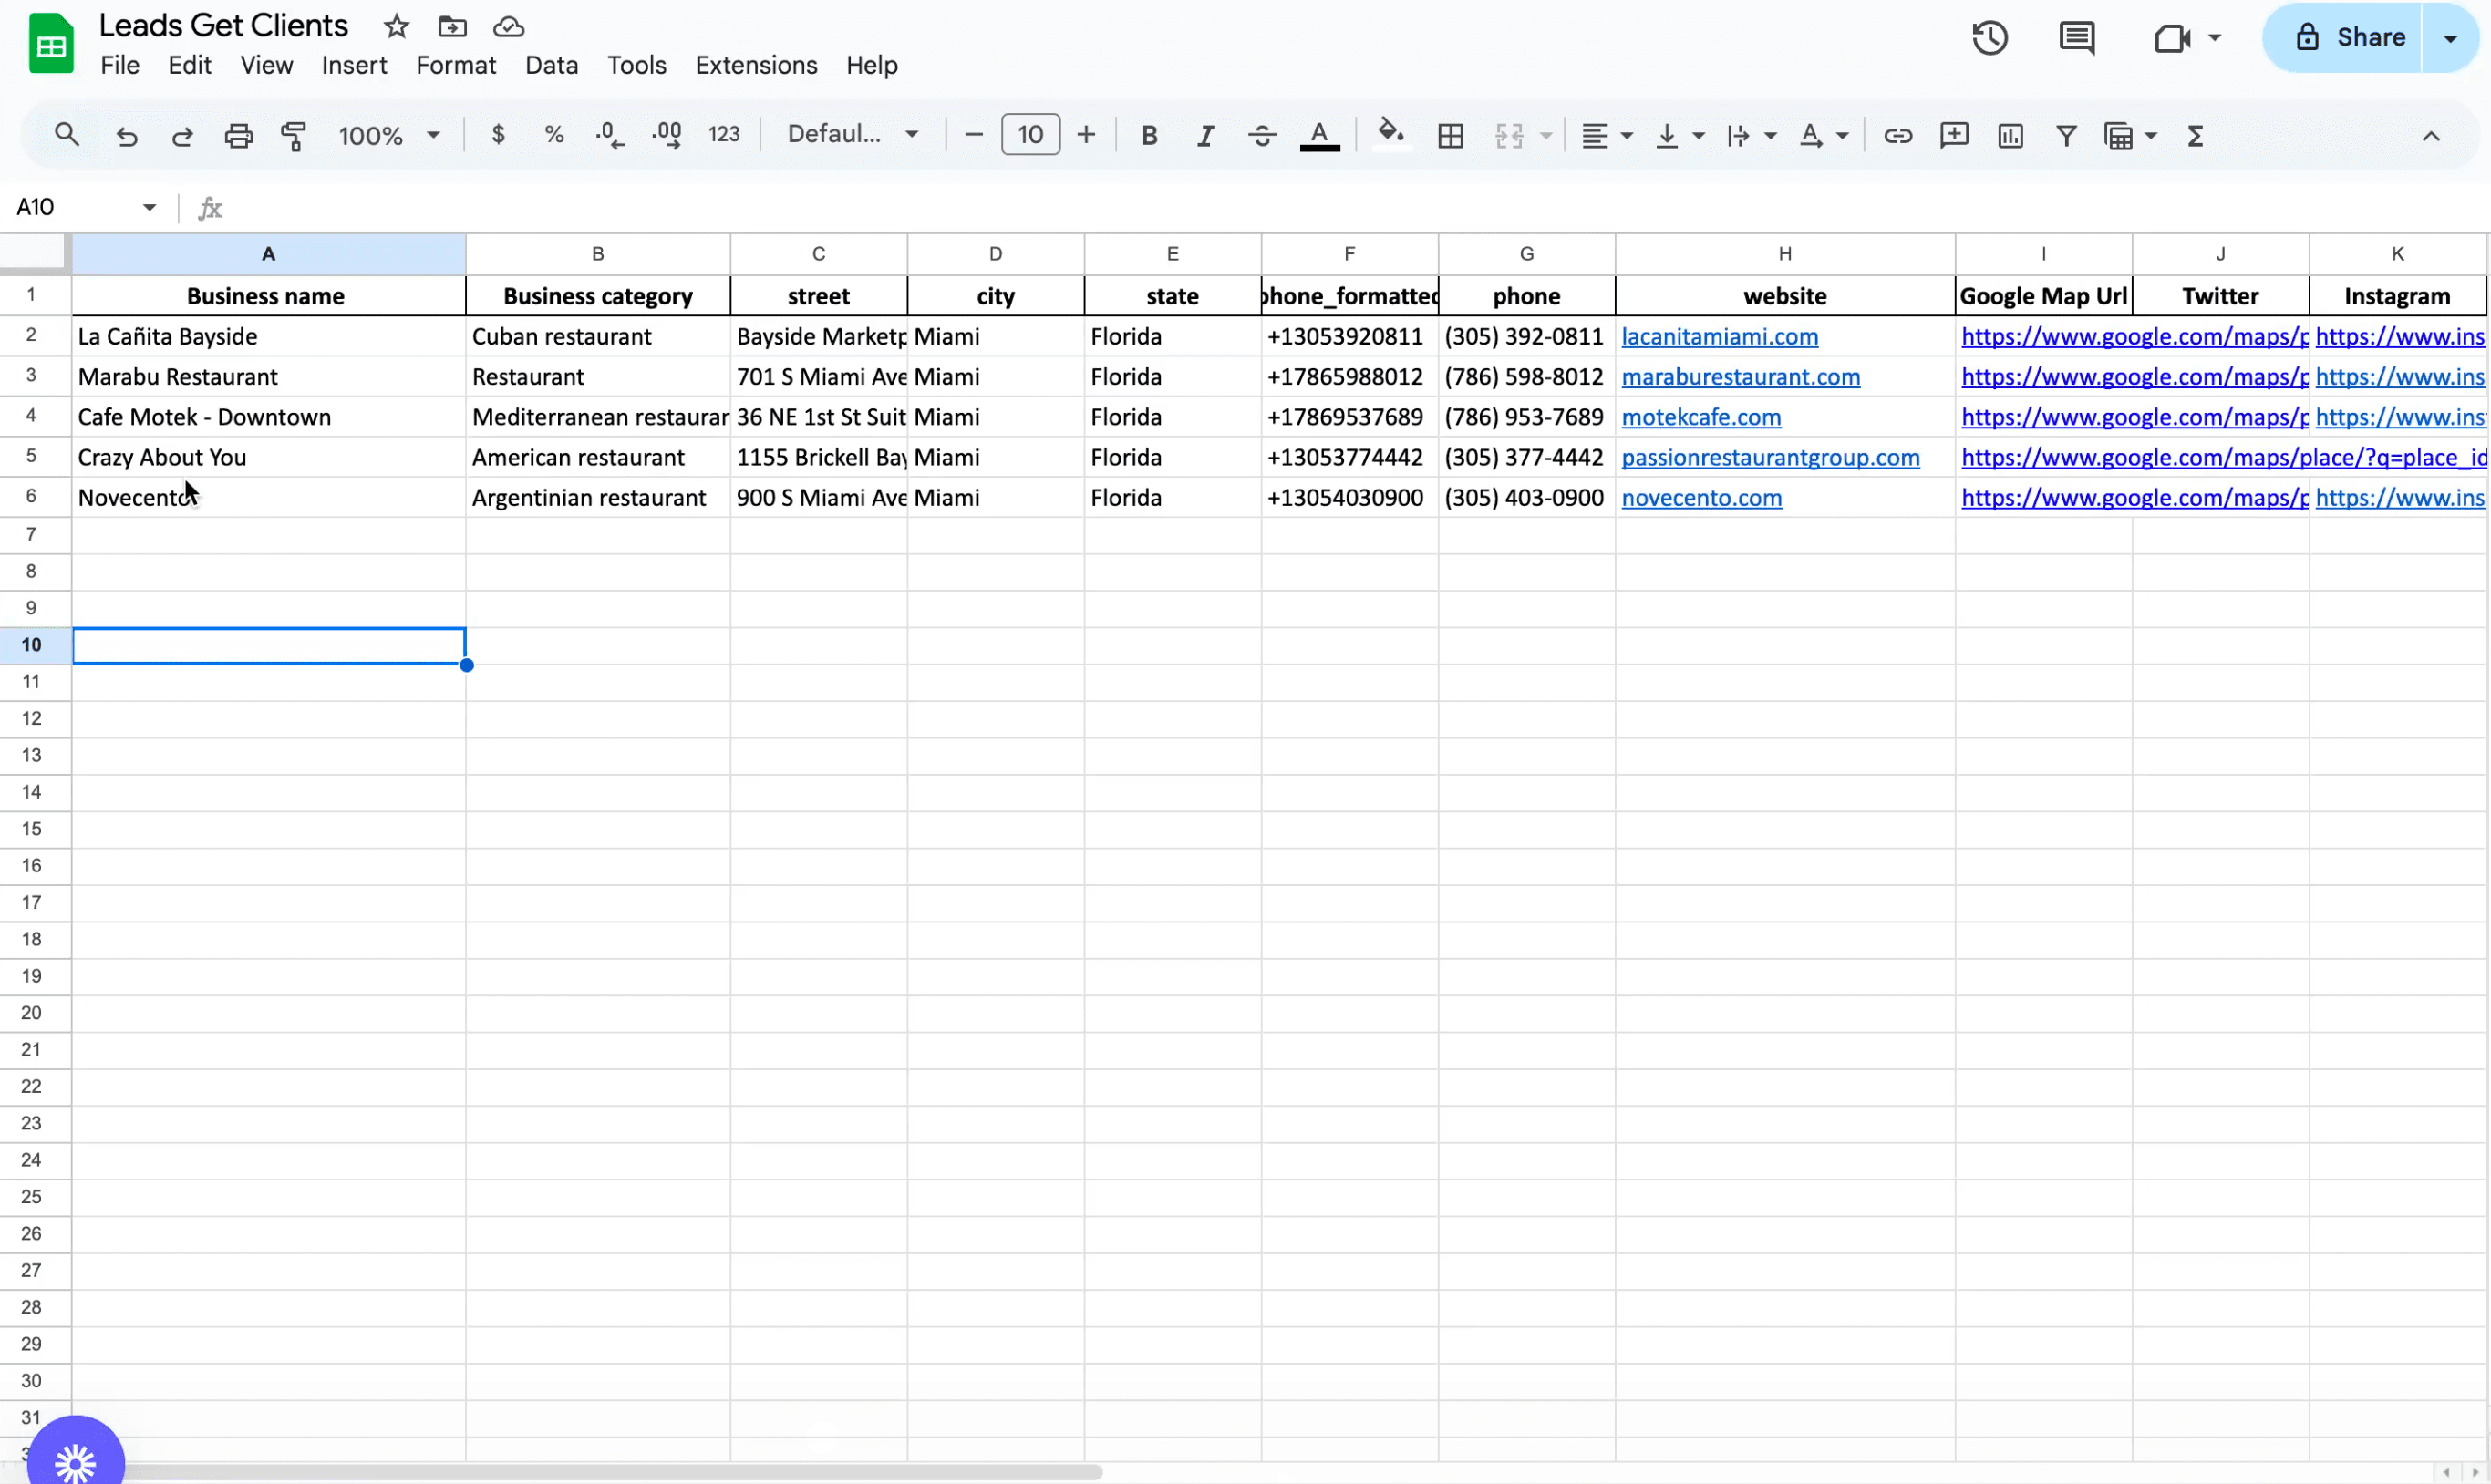Open the print dialog
This screenshot has height=1484, width=2491.
tap(238, 135)
